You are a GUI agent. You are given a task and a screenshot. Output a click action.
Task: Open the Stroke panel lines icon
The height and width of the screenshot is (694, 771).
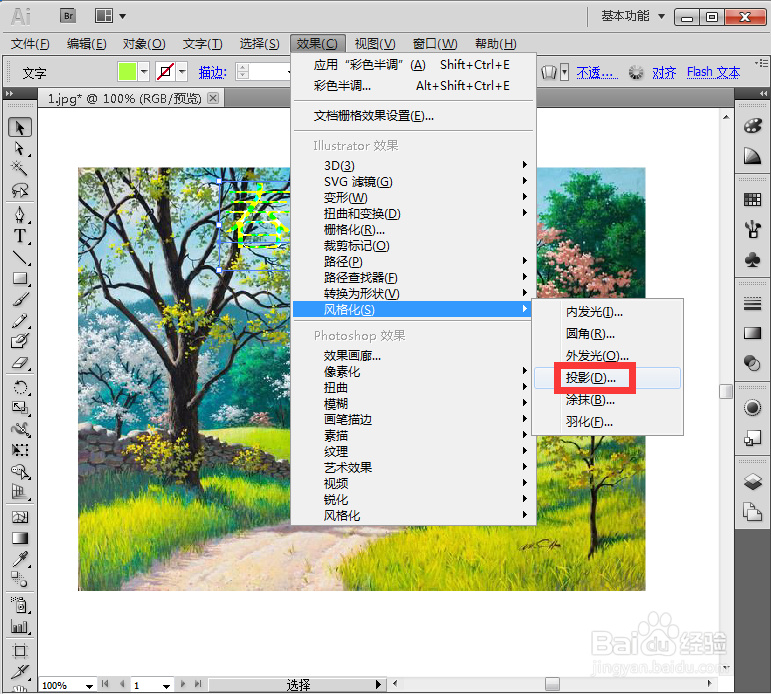752,303
